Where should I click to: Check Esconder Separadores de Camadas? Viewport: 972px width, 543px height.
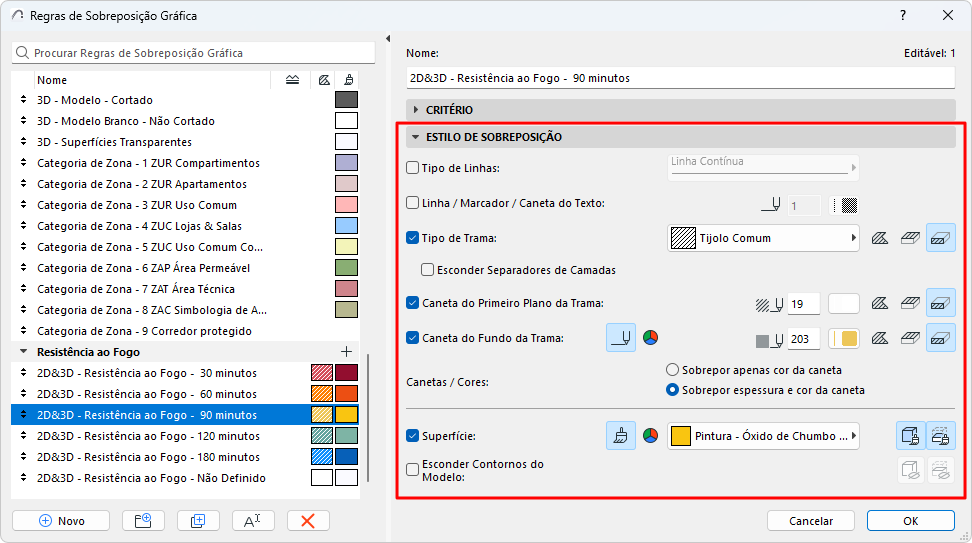(427, 270)
